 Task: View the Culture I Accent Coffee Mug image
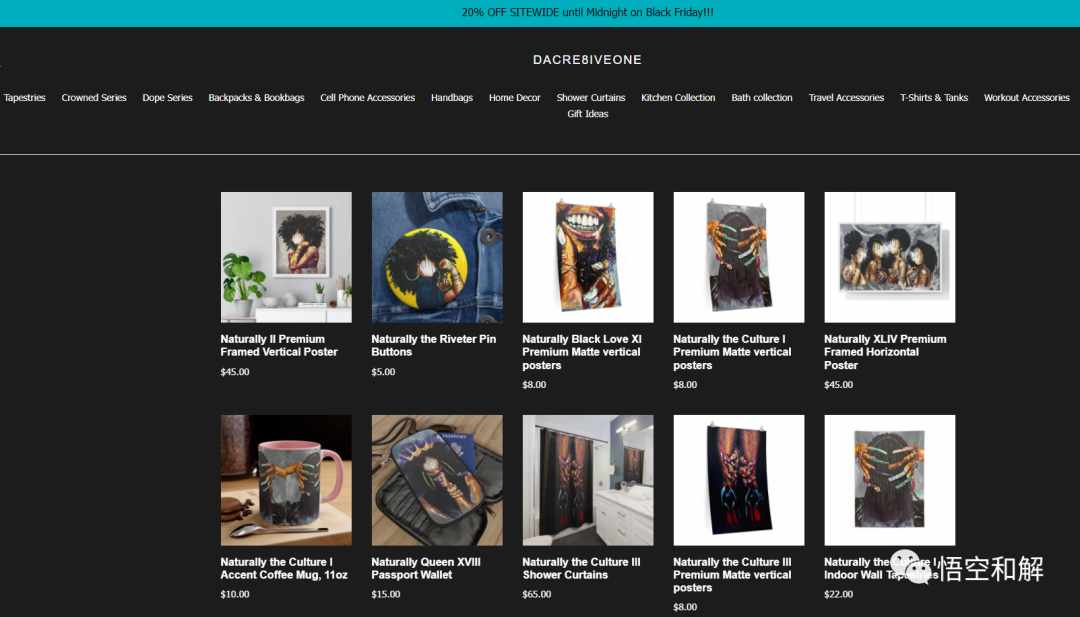286,480
